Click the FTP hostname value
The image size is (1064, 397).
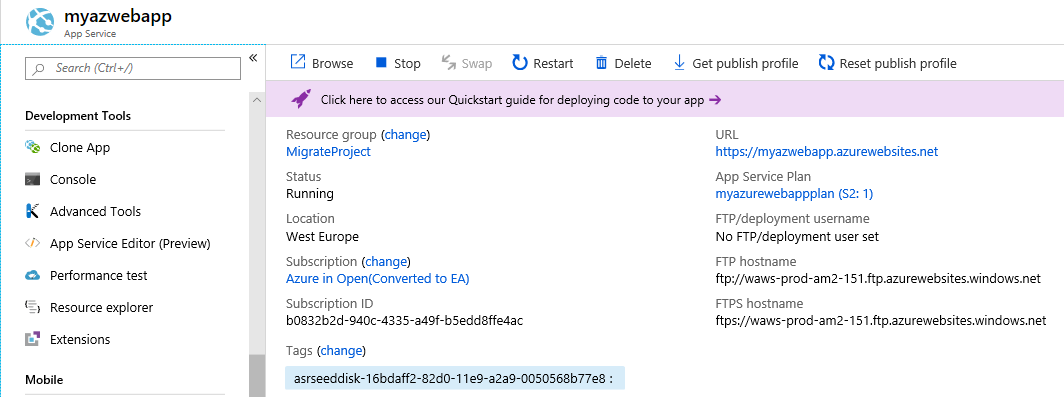point(878,278)
